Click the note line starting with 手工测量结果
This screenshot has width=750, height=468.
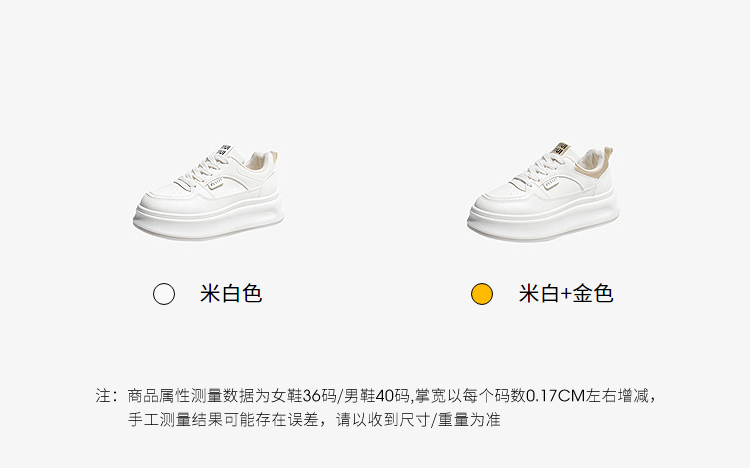tap(314, 419)
